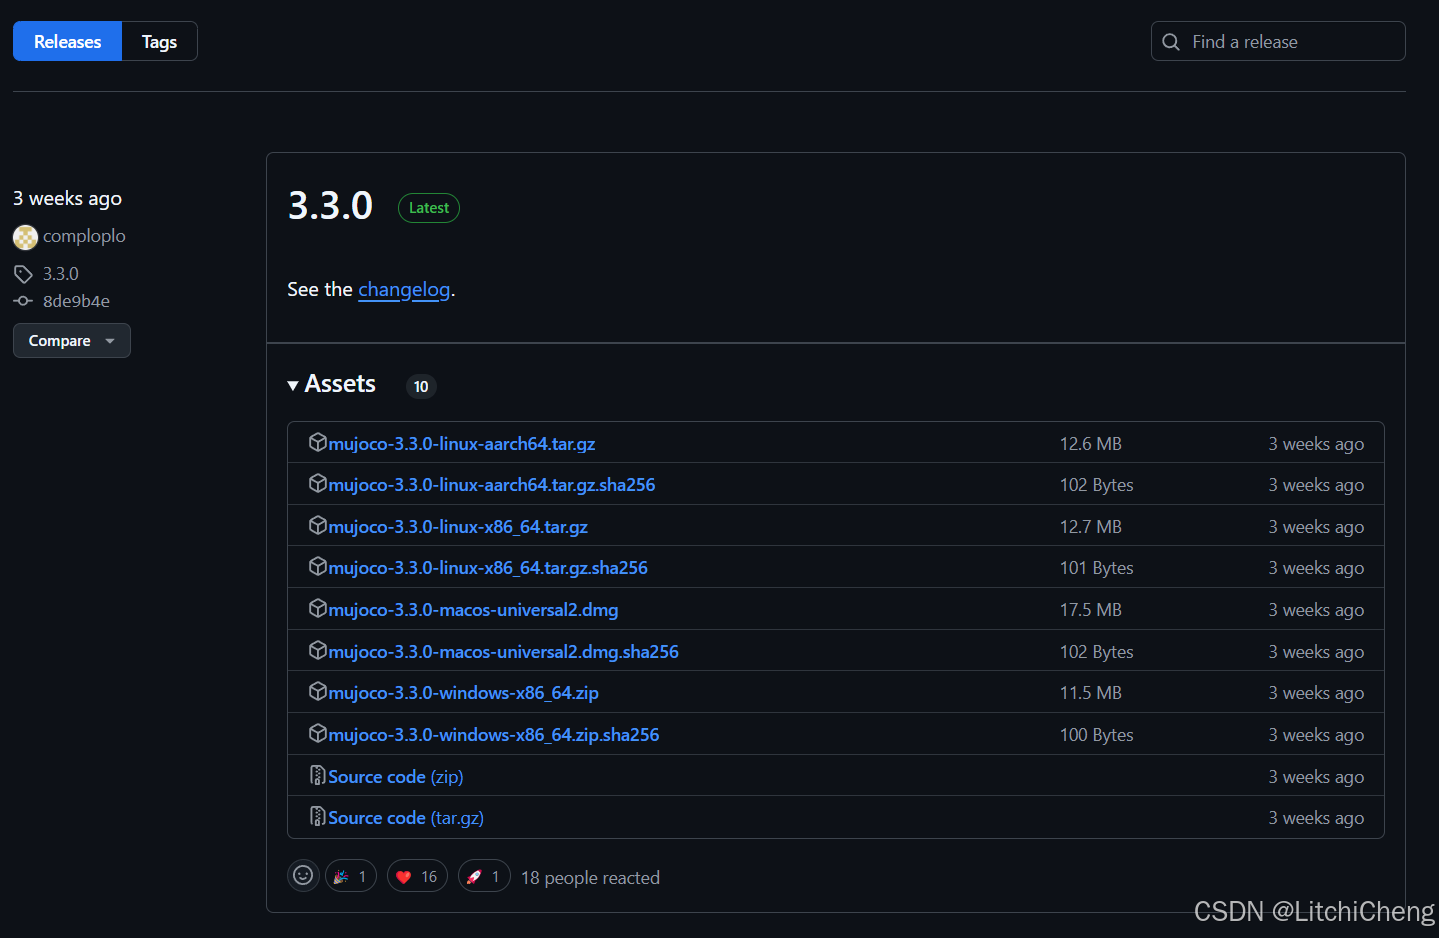Open the Compare dropdown

pyautogui.click(x=72, y=340)
